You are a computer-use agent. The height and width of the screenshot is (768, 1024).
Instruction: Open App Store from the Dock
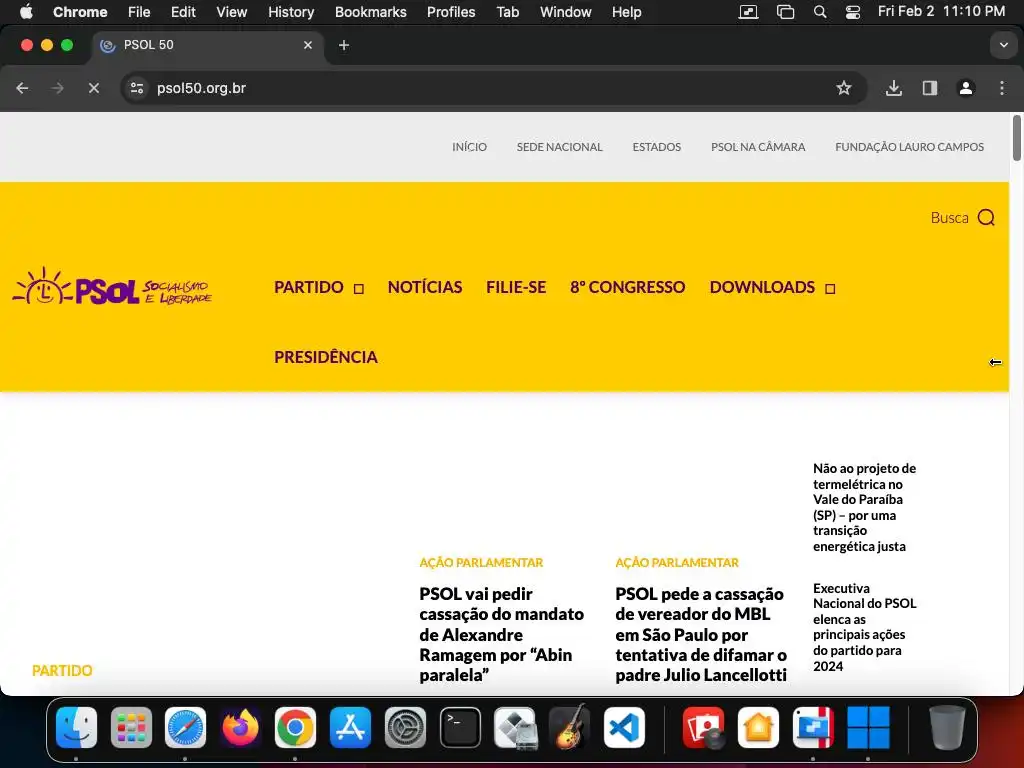pyautogui.click(x=350, y=728)
